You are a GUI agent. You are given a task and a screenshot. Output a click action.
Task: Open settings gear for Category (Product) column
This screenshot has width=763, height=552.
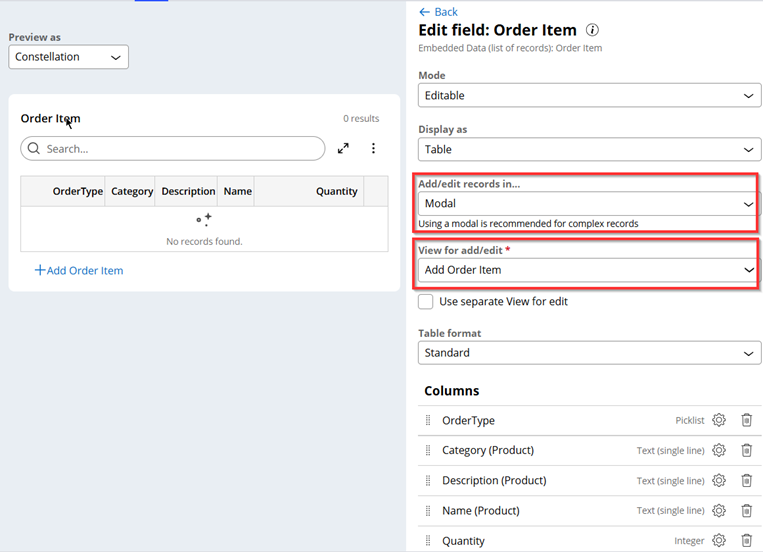(x=719, y=450)
